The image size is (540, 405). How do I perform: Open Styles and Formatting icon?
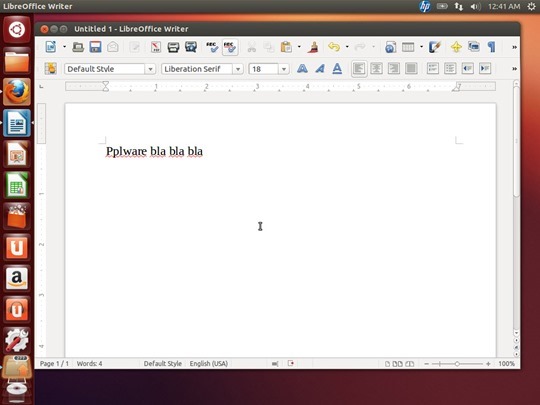(51, 69)
